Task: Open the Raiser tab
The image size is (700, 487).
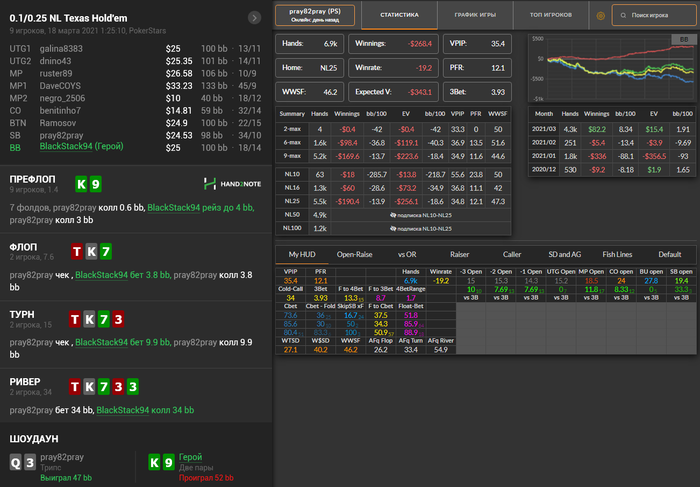Action: tap(459, 254)
